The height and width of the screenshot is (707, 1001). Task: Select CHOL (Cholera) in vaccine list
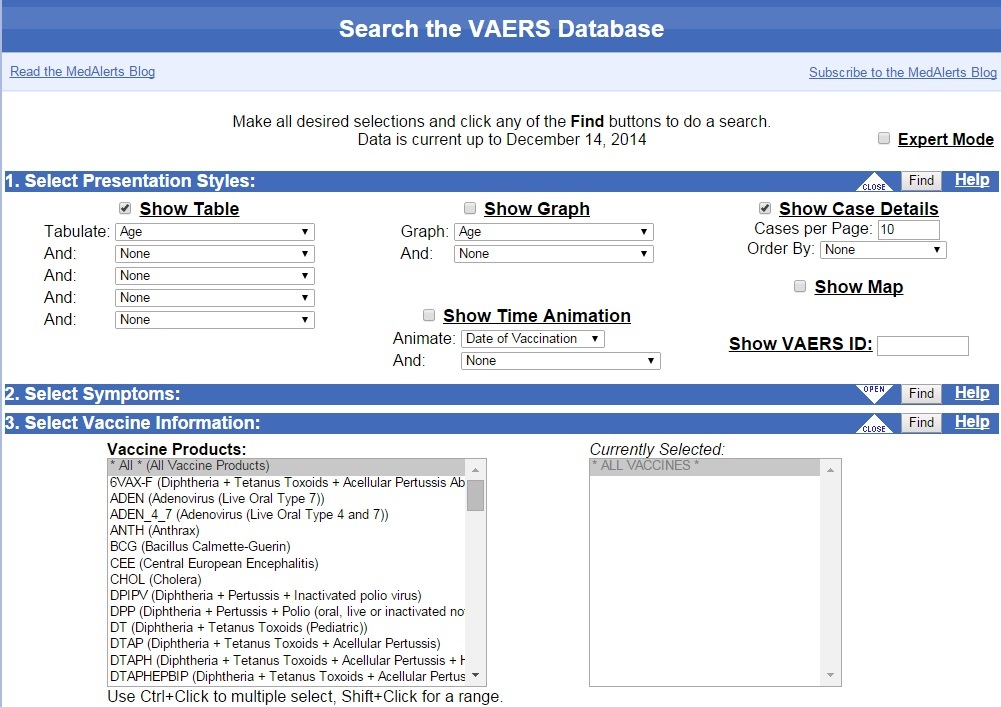(x=287, y=579)
